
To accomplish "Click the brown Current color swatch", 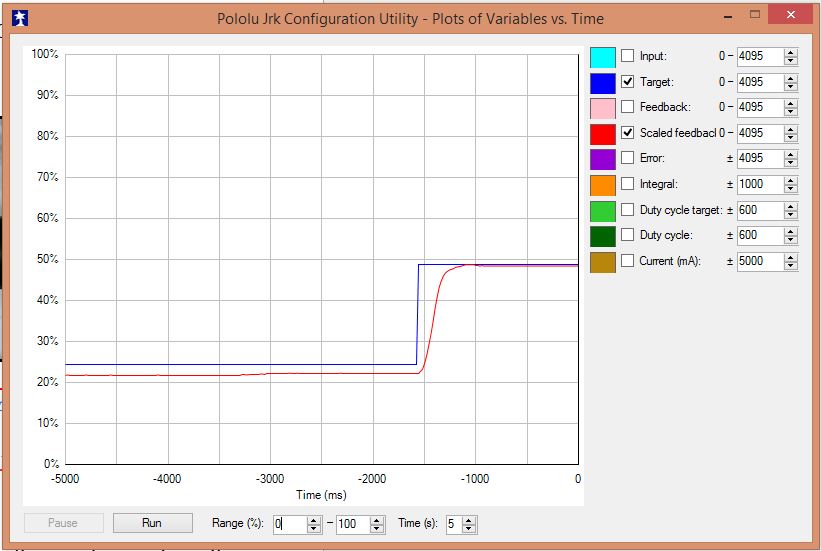I will pos(603,262).
